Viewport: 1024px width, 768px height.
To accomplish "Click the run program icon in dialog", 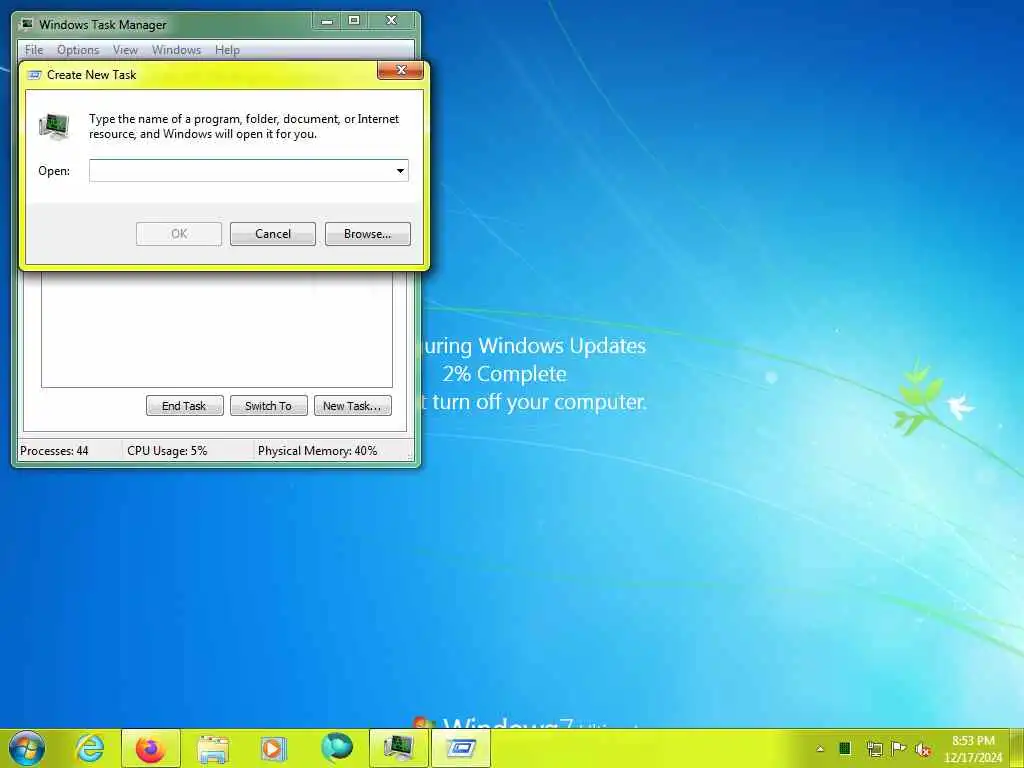I will 54,126.
